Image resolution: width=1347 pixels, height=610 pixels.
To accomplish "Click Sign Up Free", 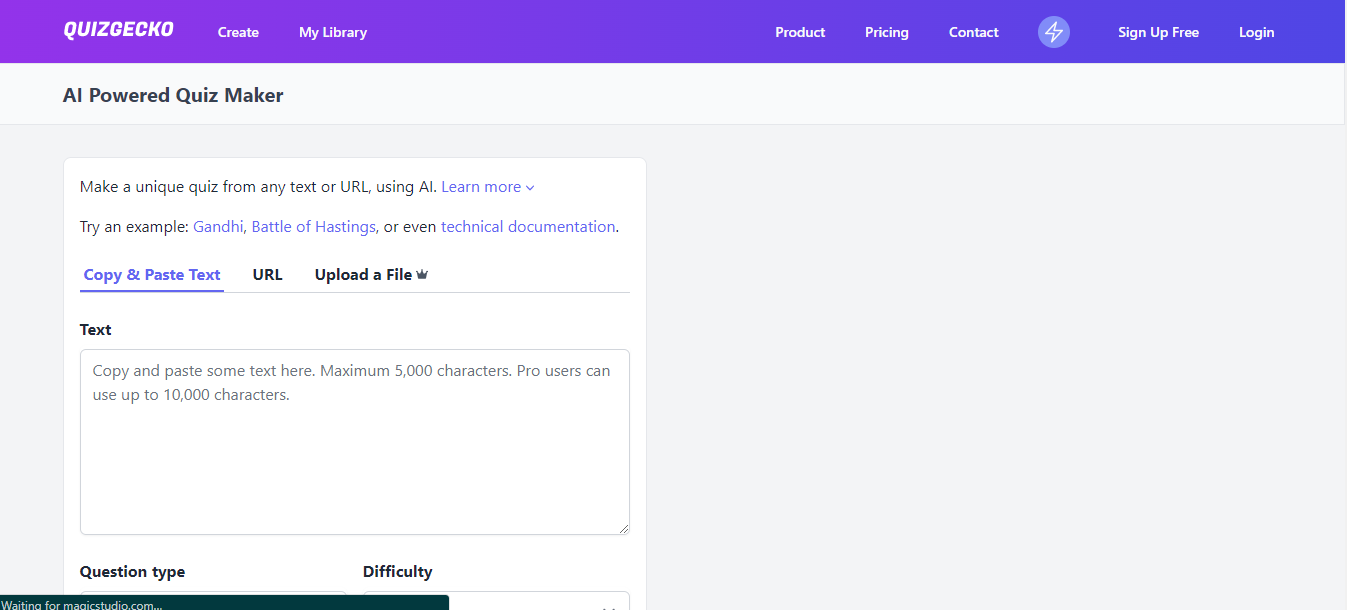I will [x=1158, y=32].
